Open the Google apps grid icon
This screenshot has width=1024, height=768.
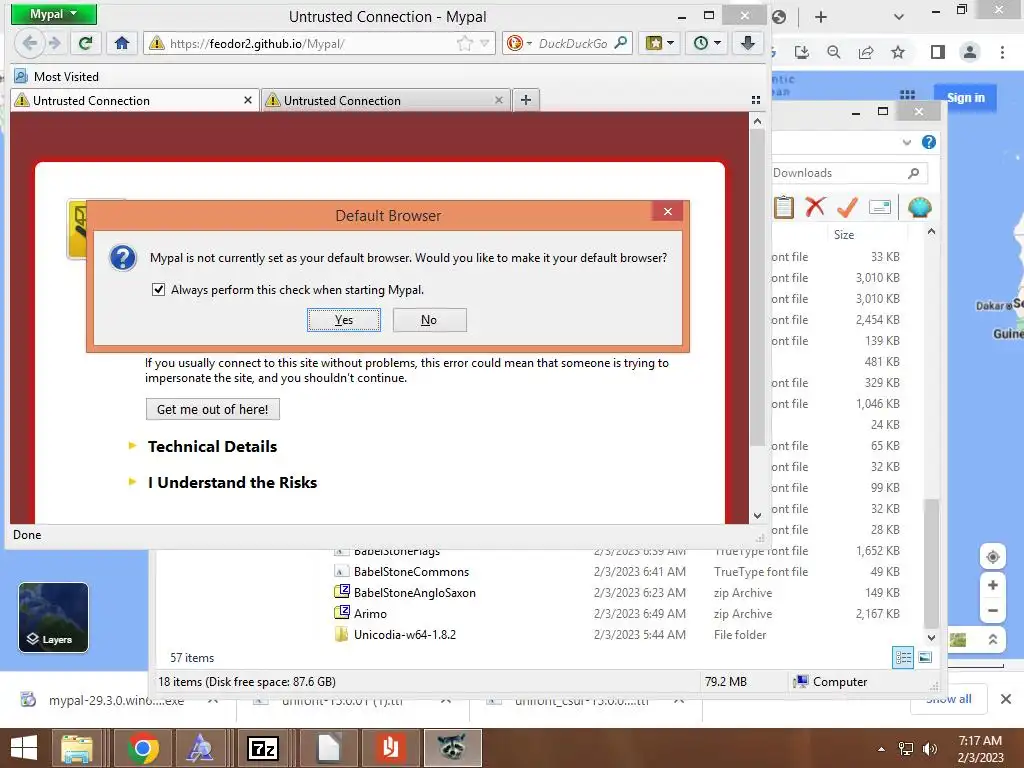pyautogui.click(x=907, y=96)
